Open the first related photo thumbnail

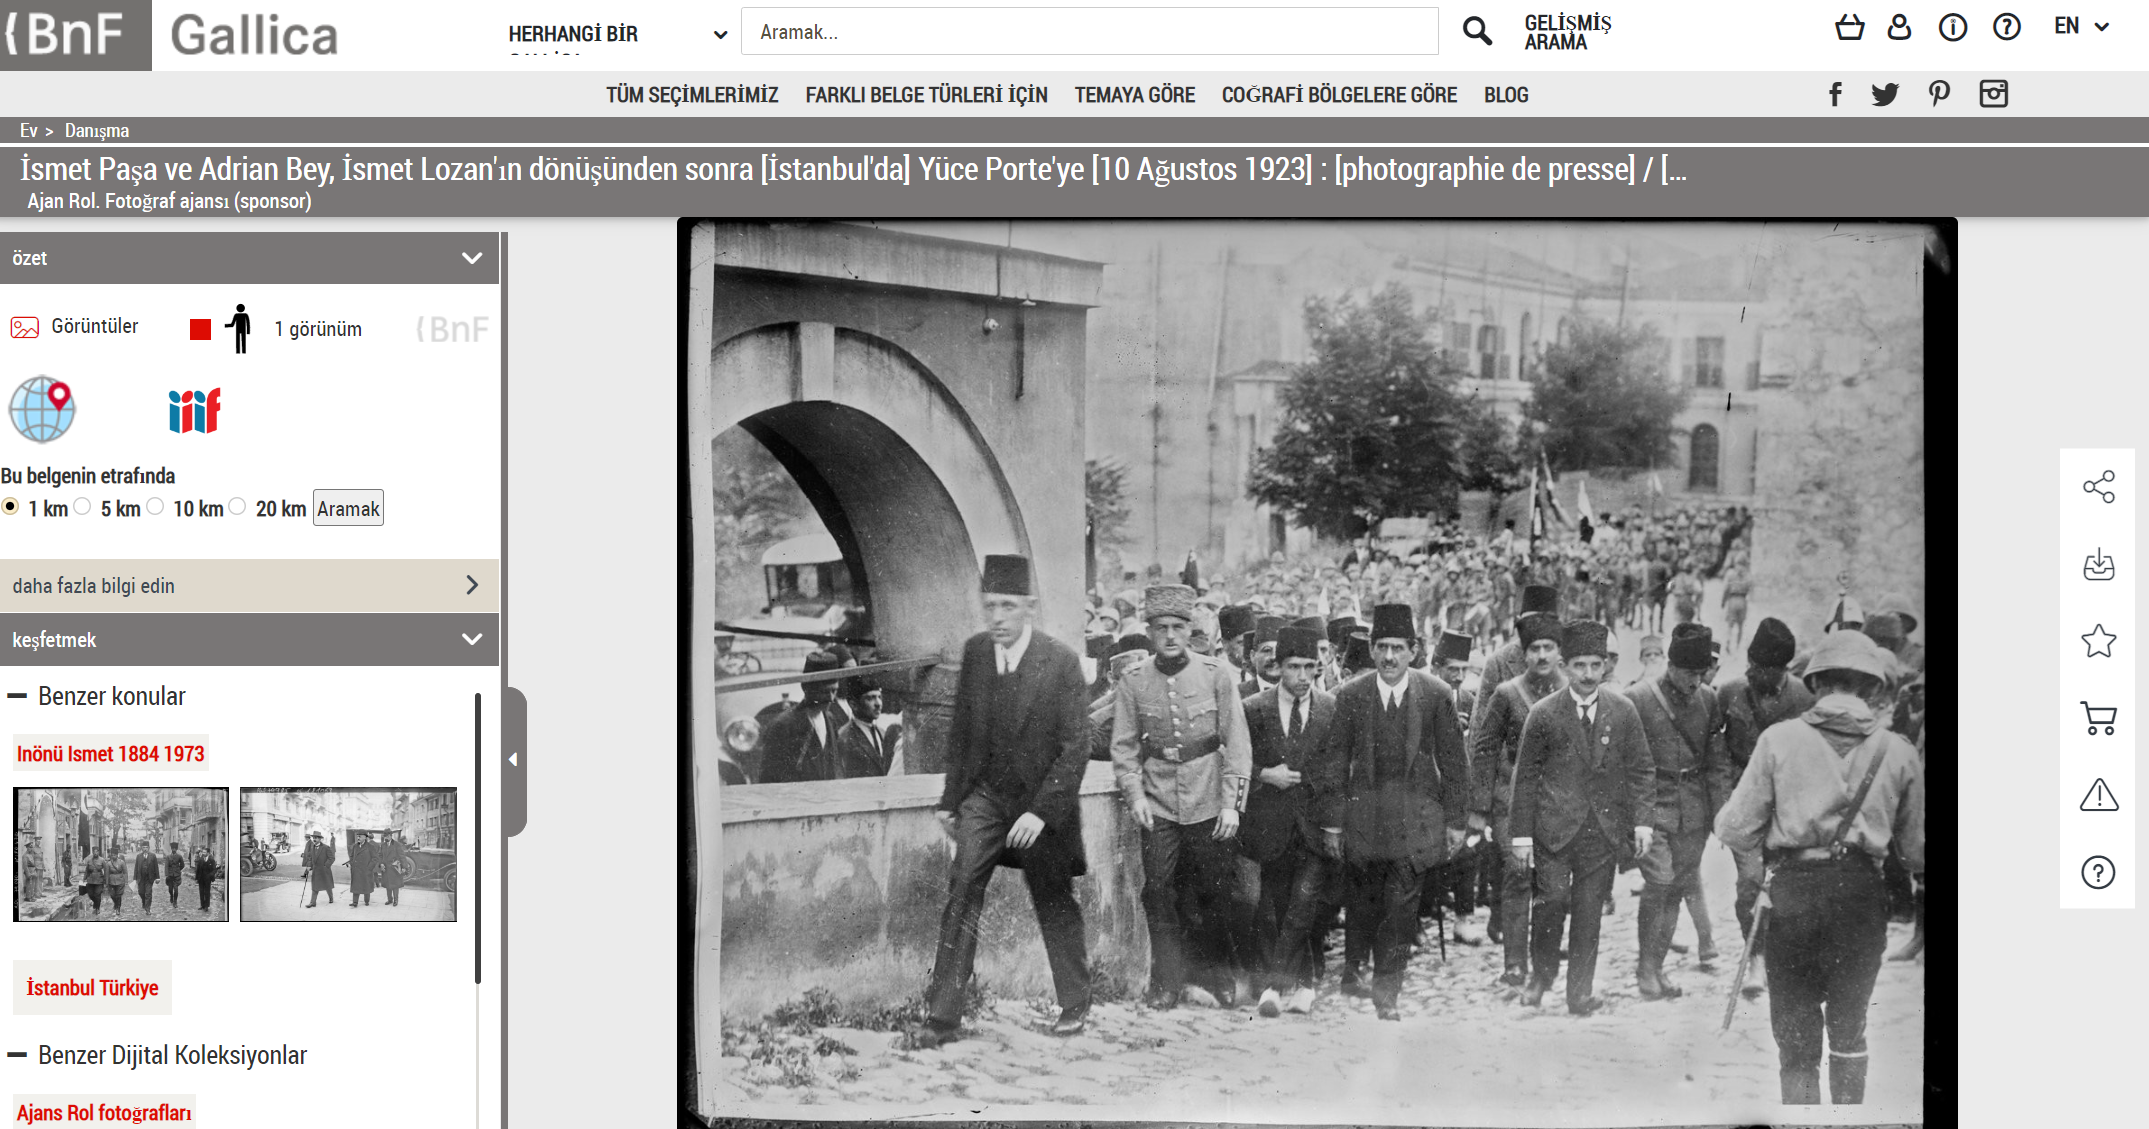tap(121, 854)
